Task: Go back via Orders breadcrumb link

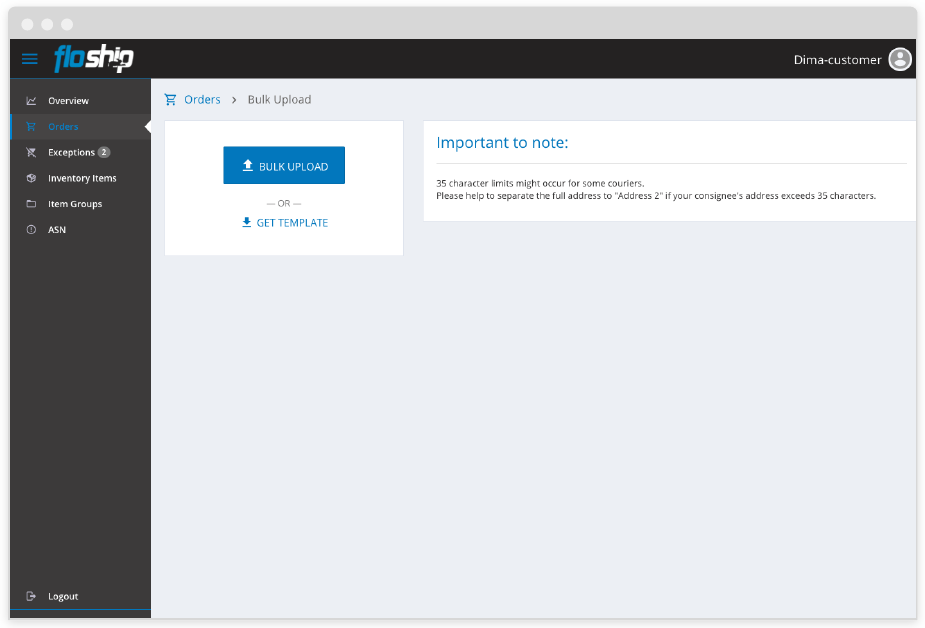Action: click(202, 100)
